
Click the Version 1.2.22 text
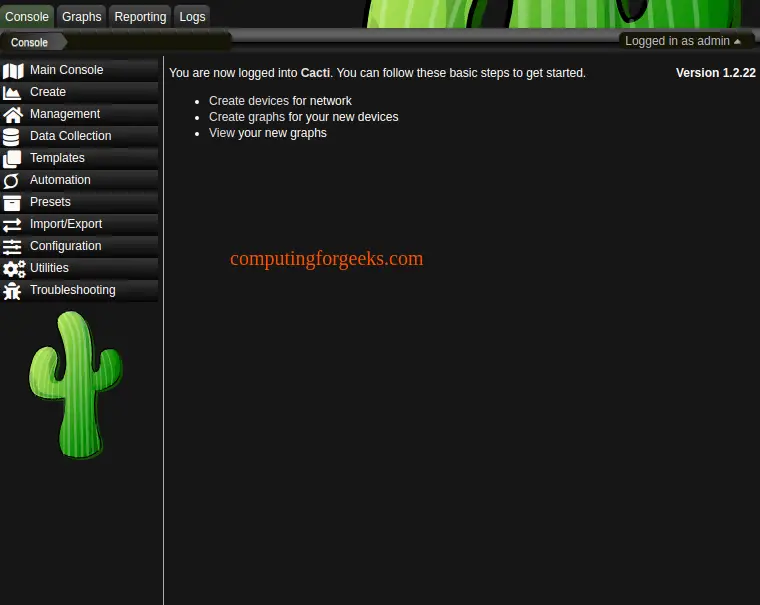(x=715, y=73)
